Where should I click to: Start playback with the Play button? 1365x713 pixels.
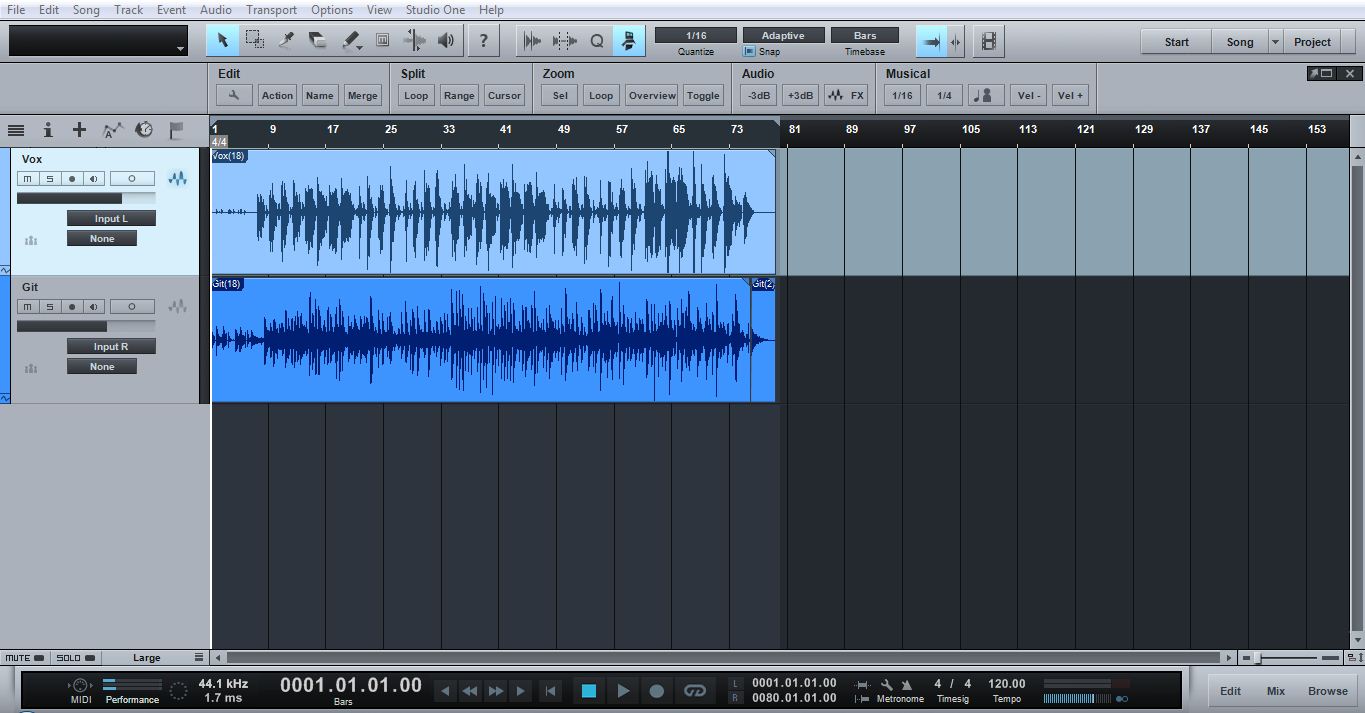[622, 690]
